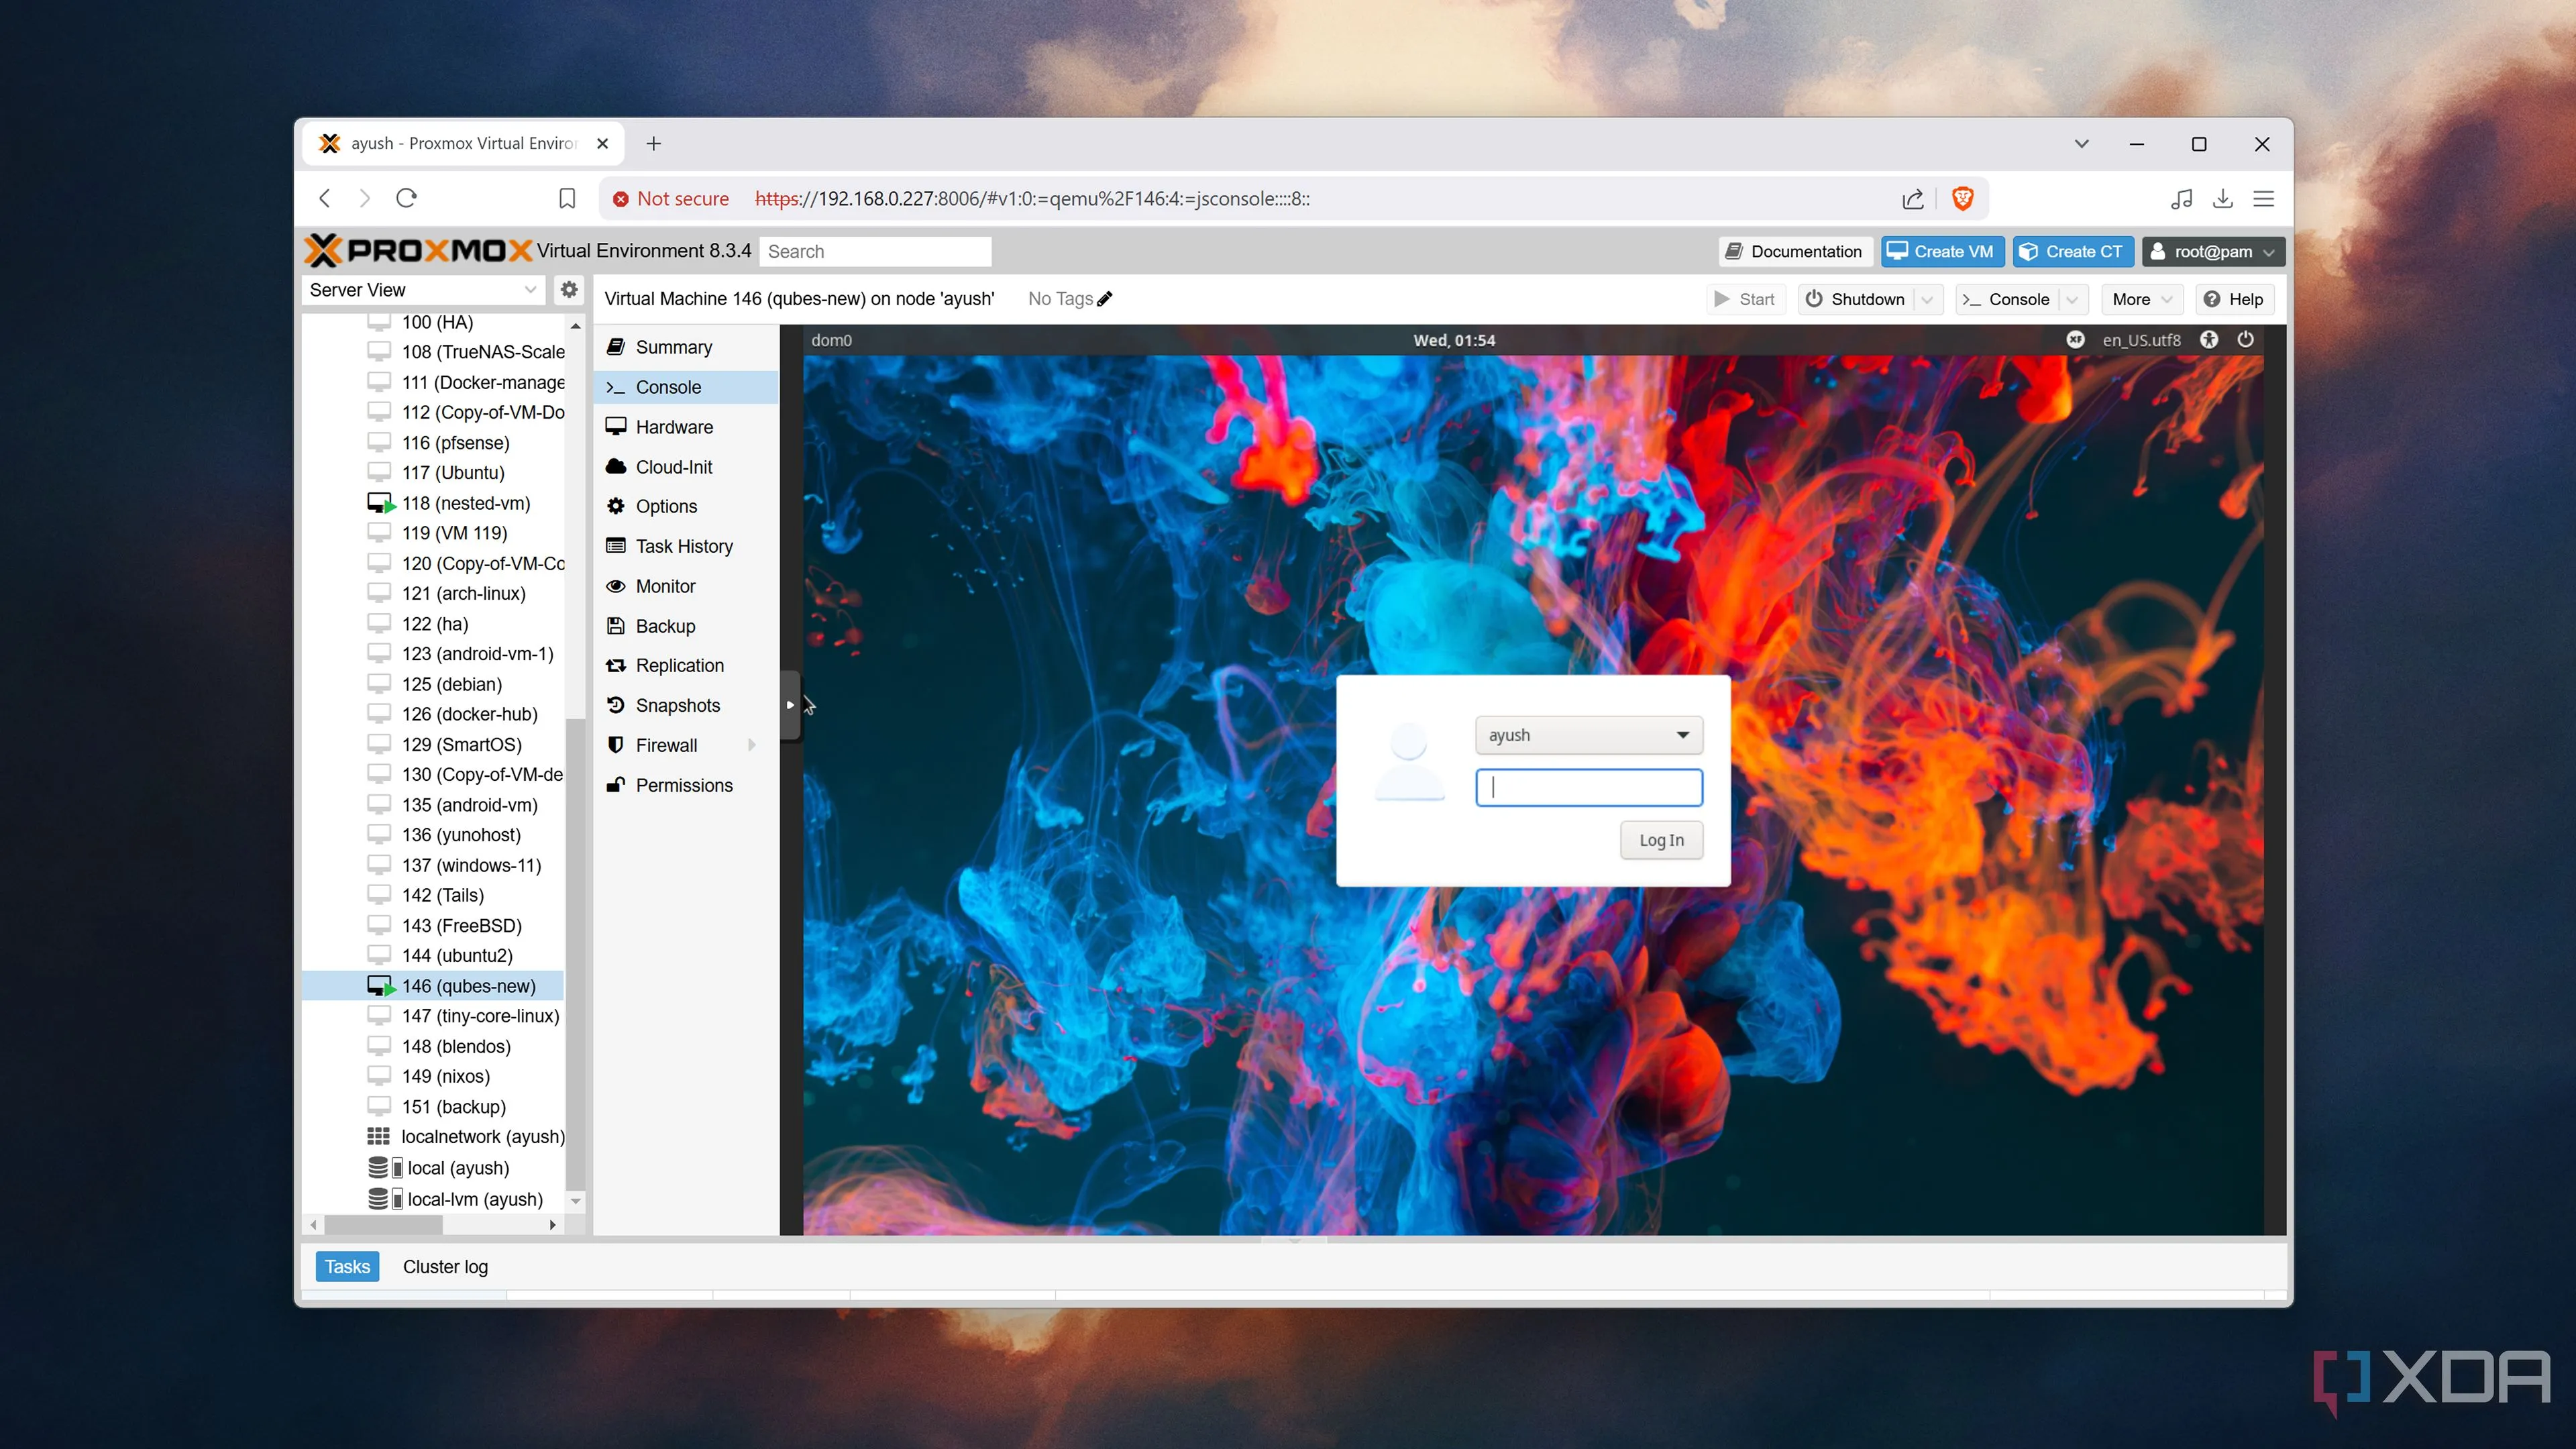2576x1449 pixels.
Task: Click the accessibility icon in Qubes login bar
Action: [2209, 340]
